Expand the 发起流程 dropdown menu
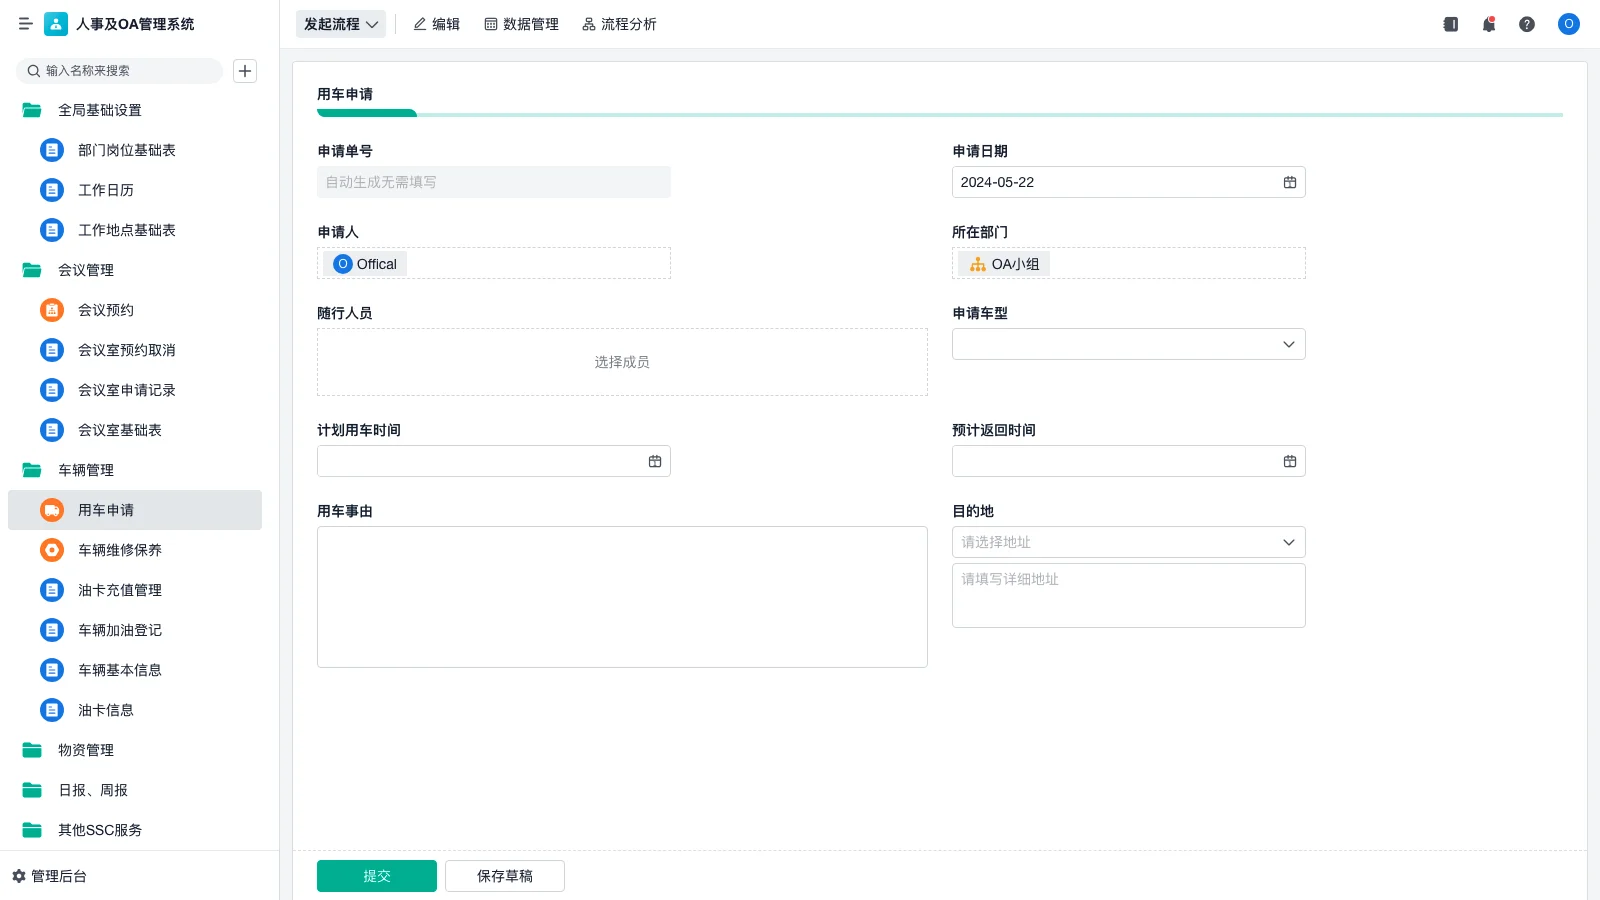The image size is (1600, 900). tap(340, 24)
